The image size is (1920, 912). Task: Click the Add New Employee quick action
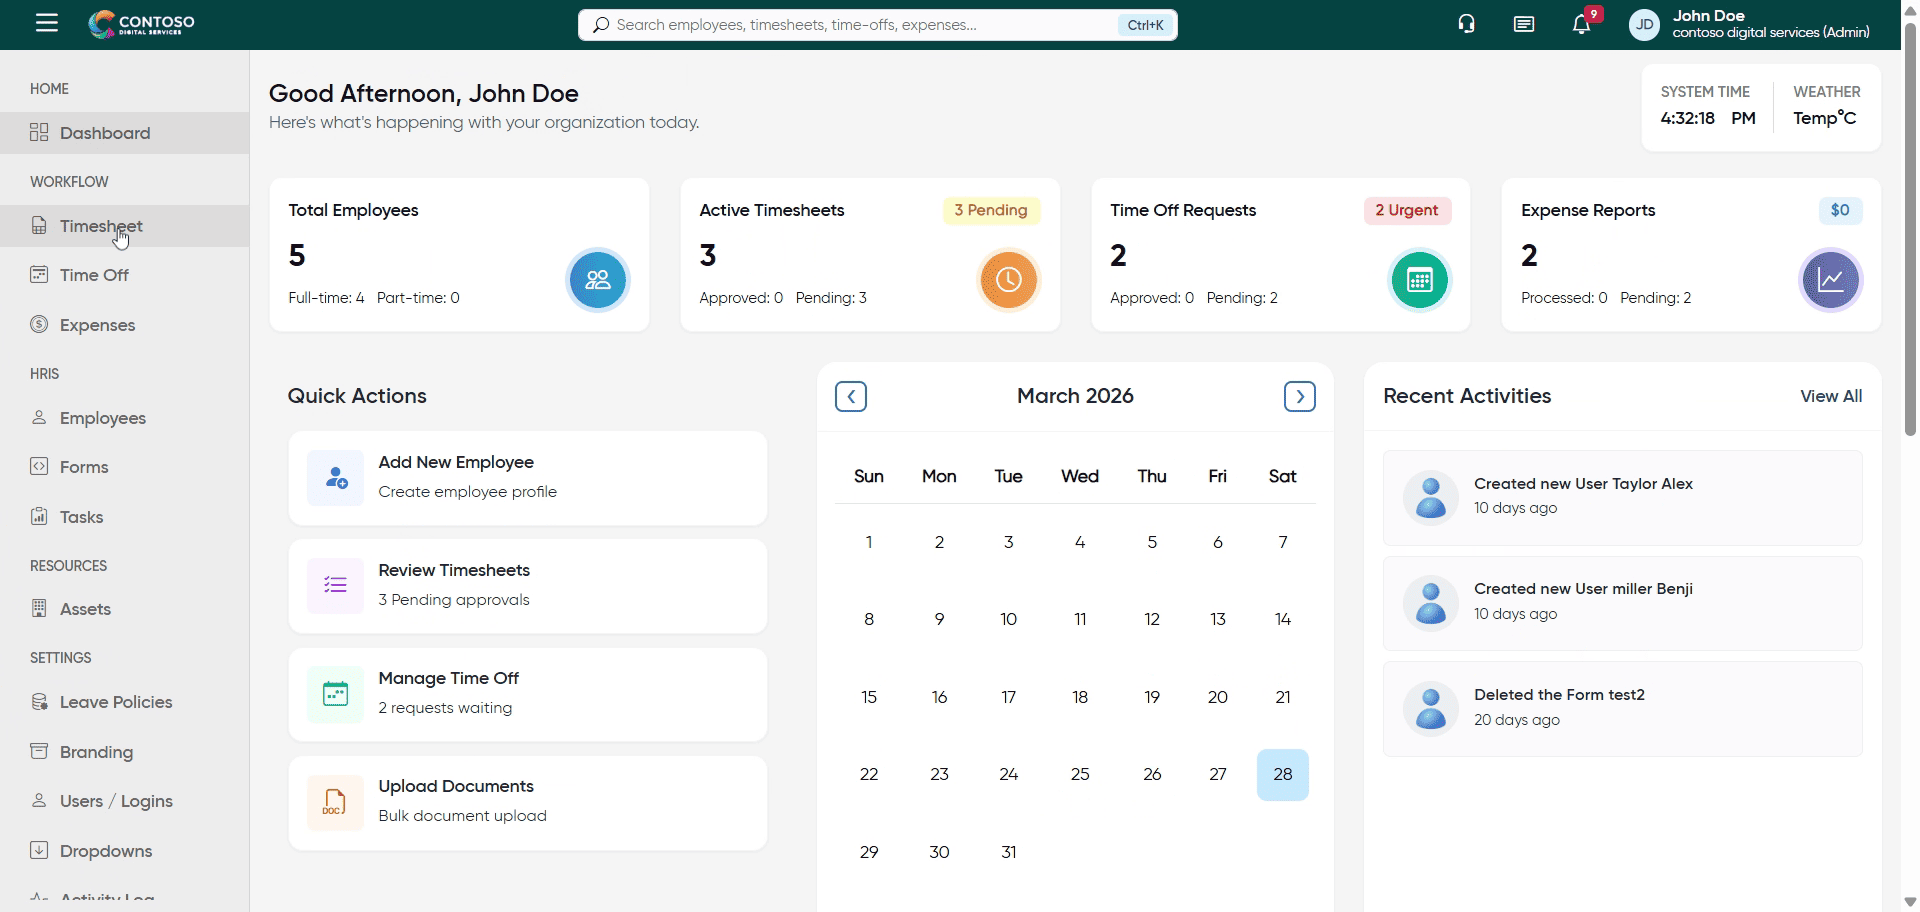click(x=527, y=478)
